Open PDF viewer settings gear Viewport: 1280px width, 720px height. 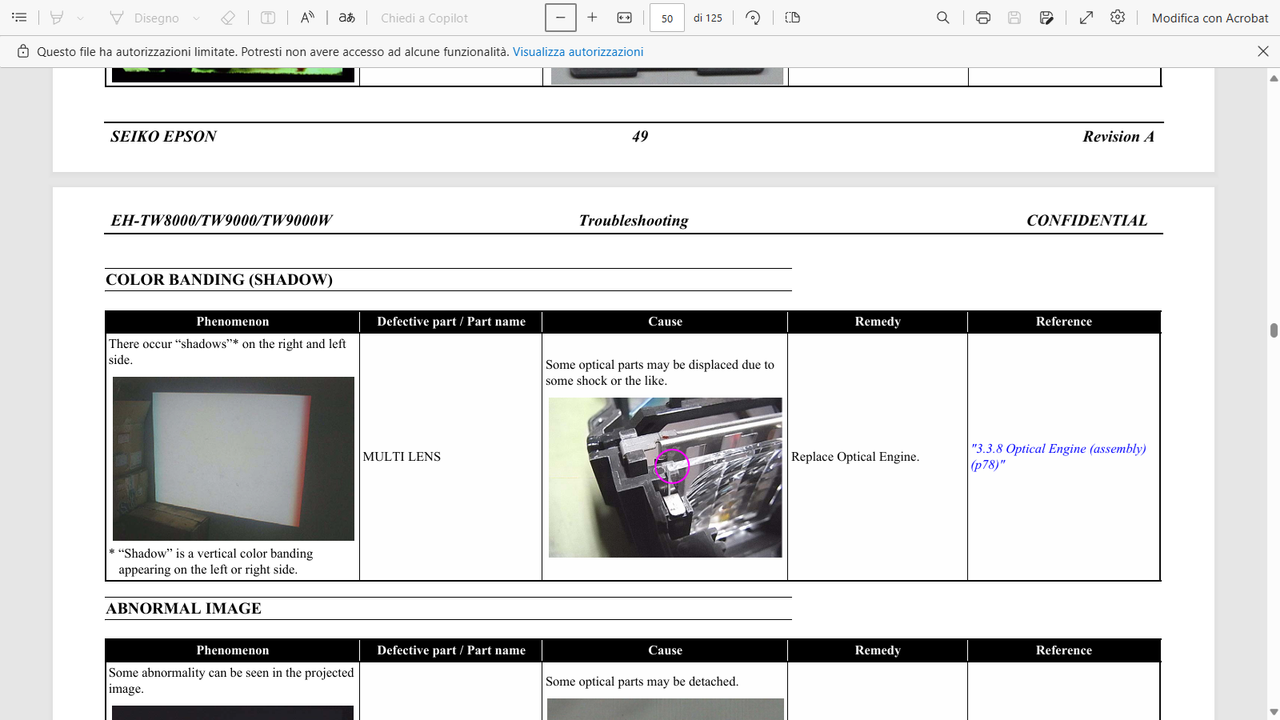click(1118, 18)
